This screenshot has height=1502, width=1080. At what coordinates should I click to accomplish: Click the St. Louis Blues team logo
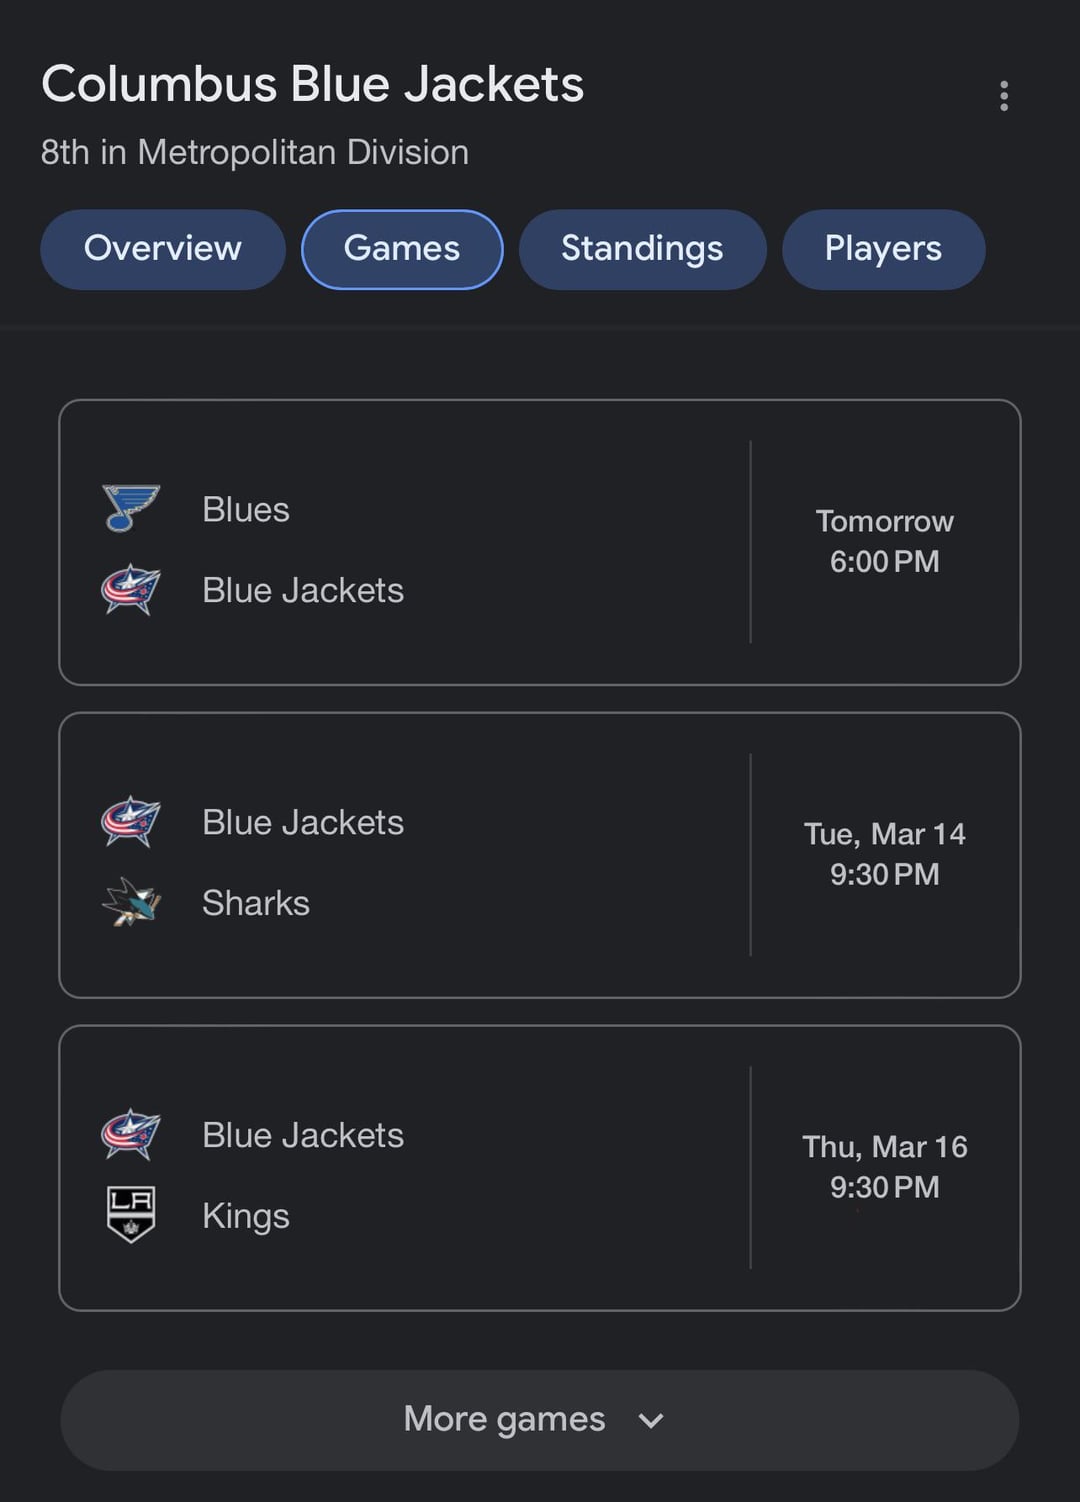point(131,508)
